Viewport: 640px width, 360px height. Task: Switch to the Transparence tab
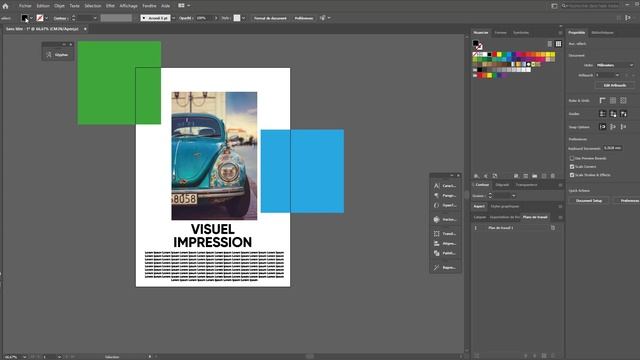click(526, 185)
